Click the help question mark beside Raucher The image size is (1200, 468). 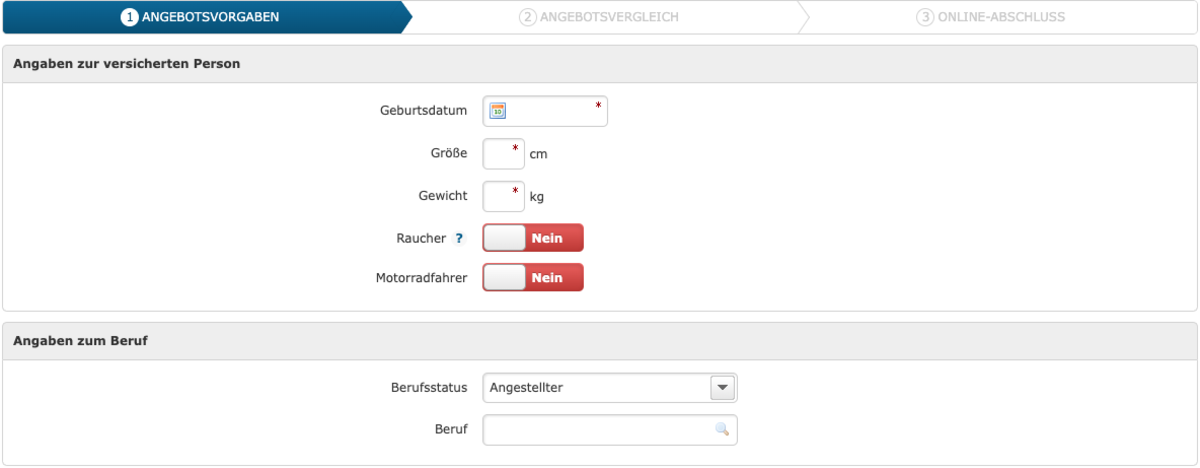pyautogui.click(x=459, y=239)
